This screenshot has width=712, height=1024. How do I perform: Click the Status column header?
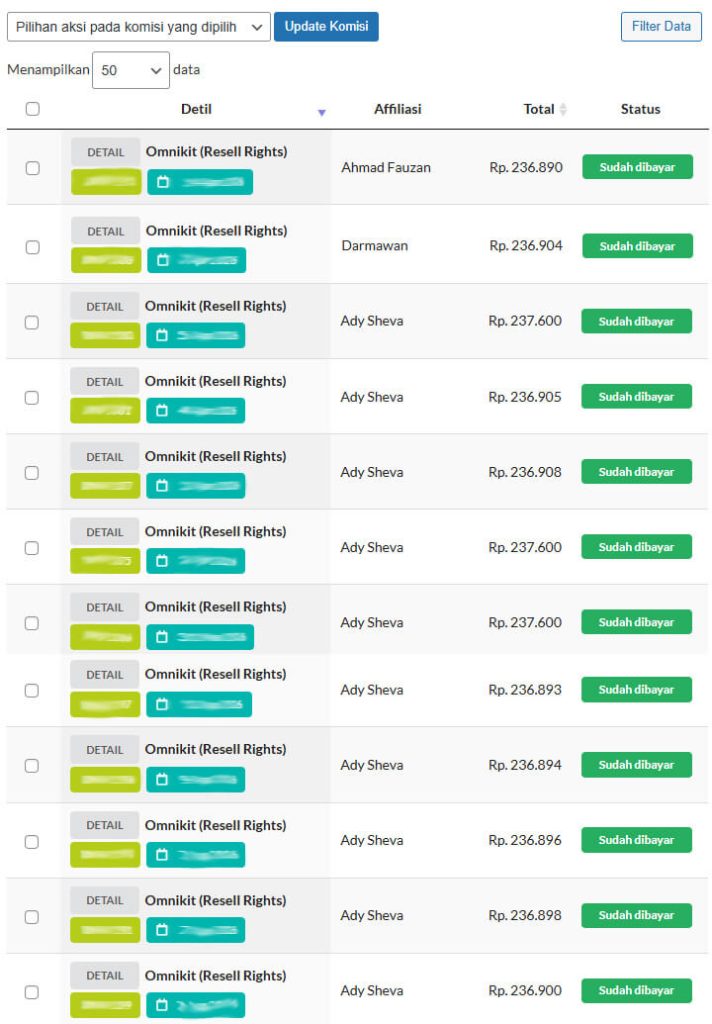[x=640, y=109]
